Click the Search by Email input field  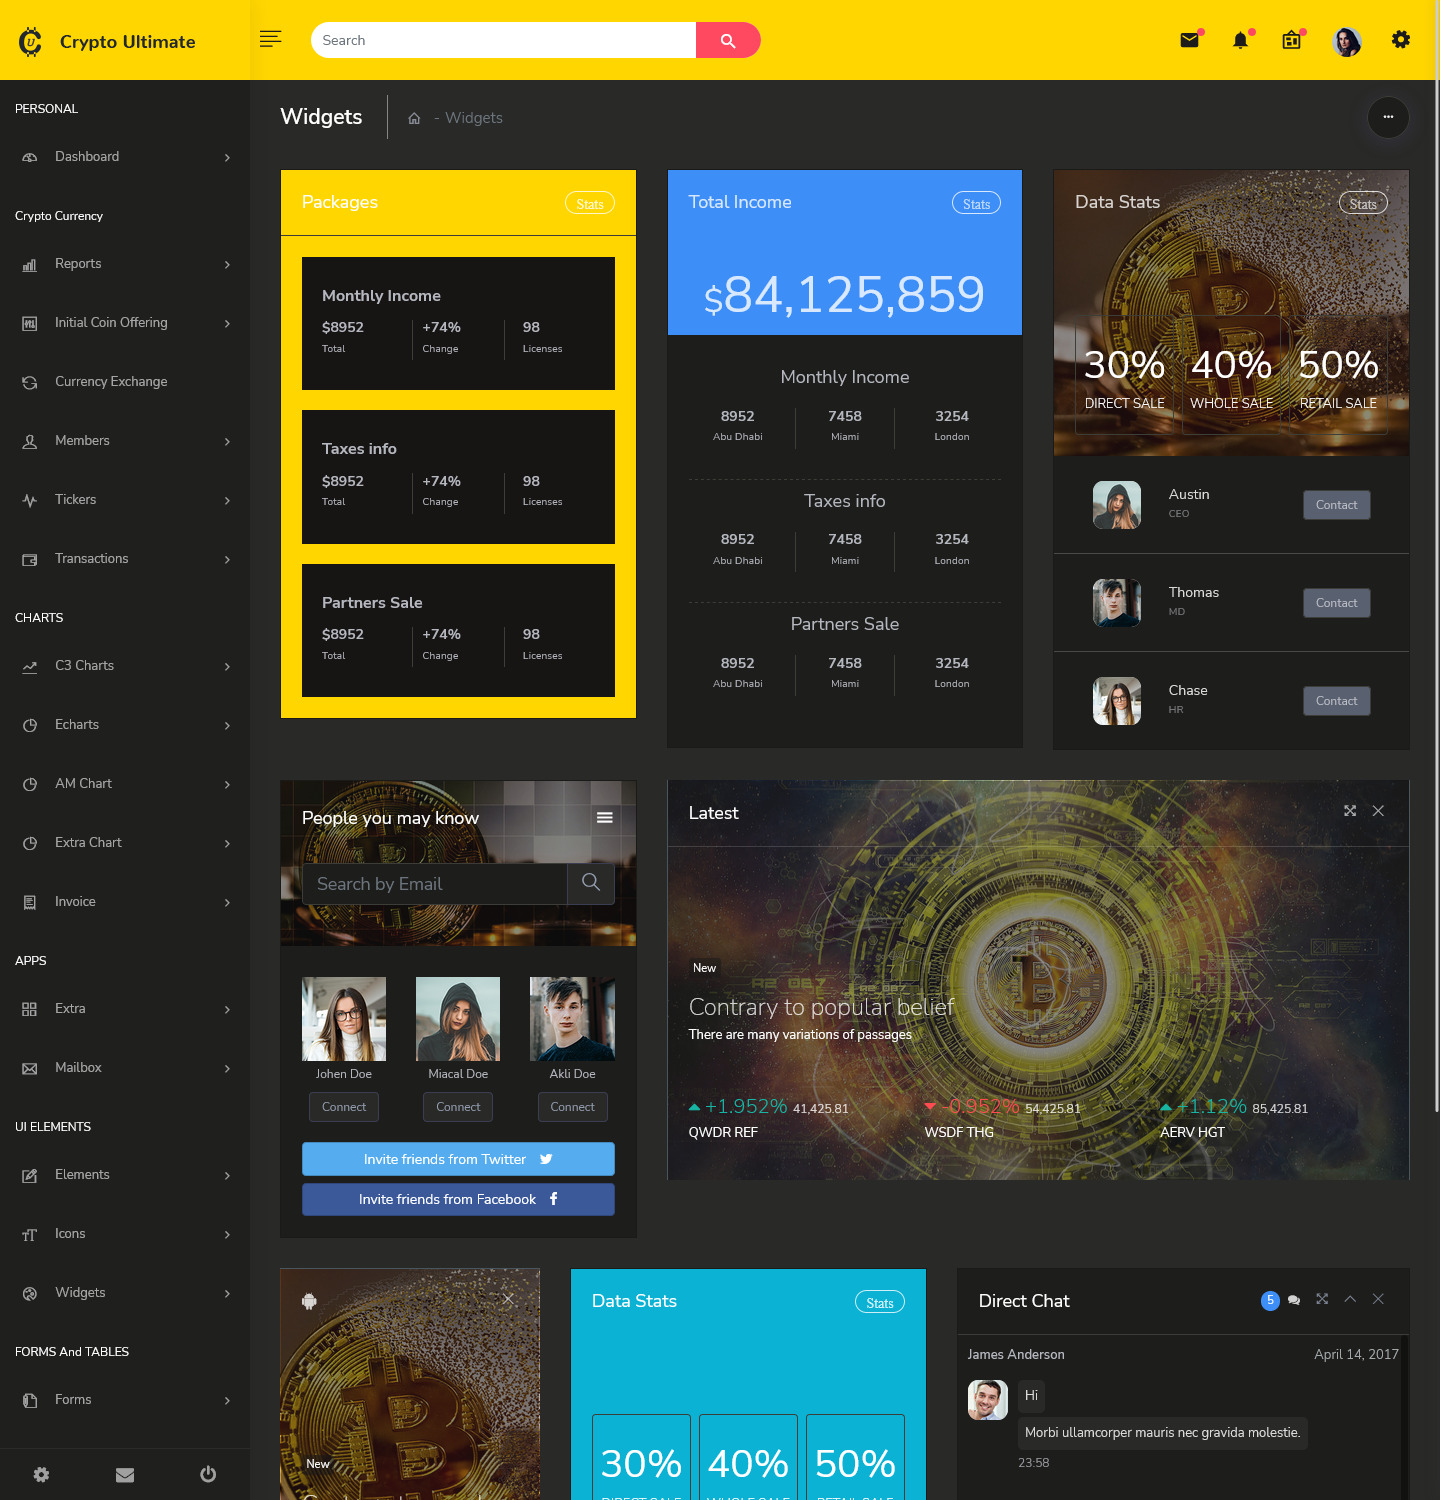[x=435, y=884]
